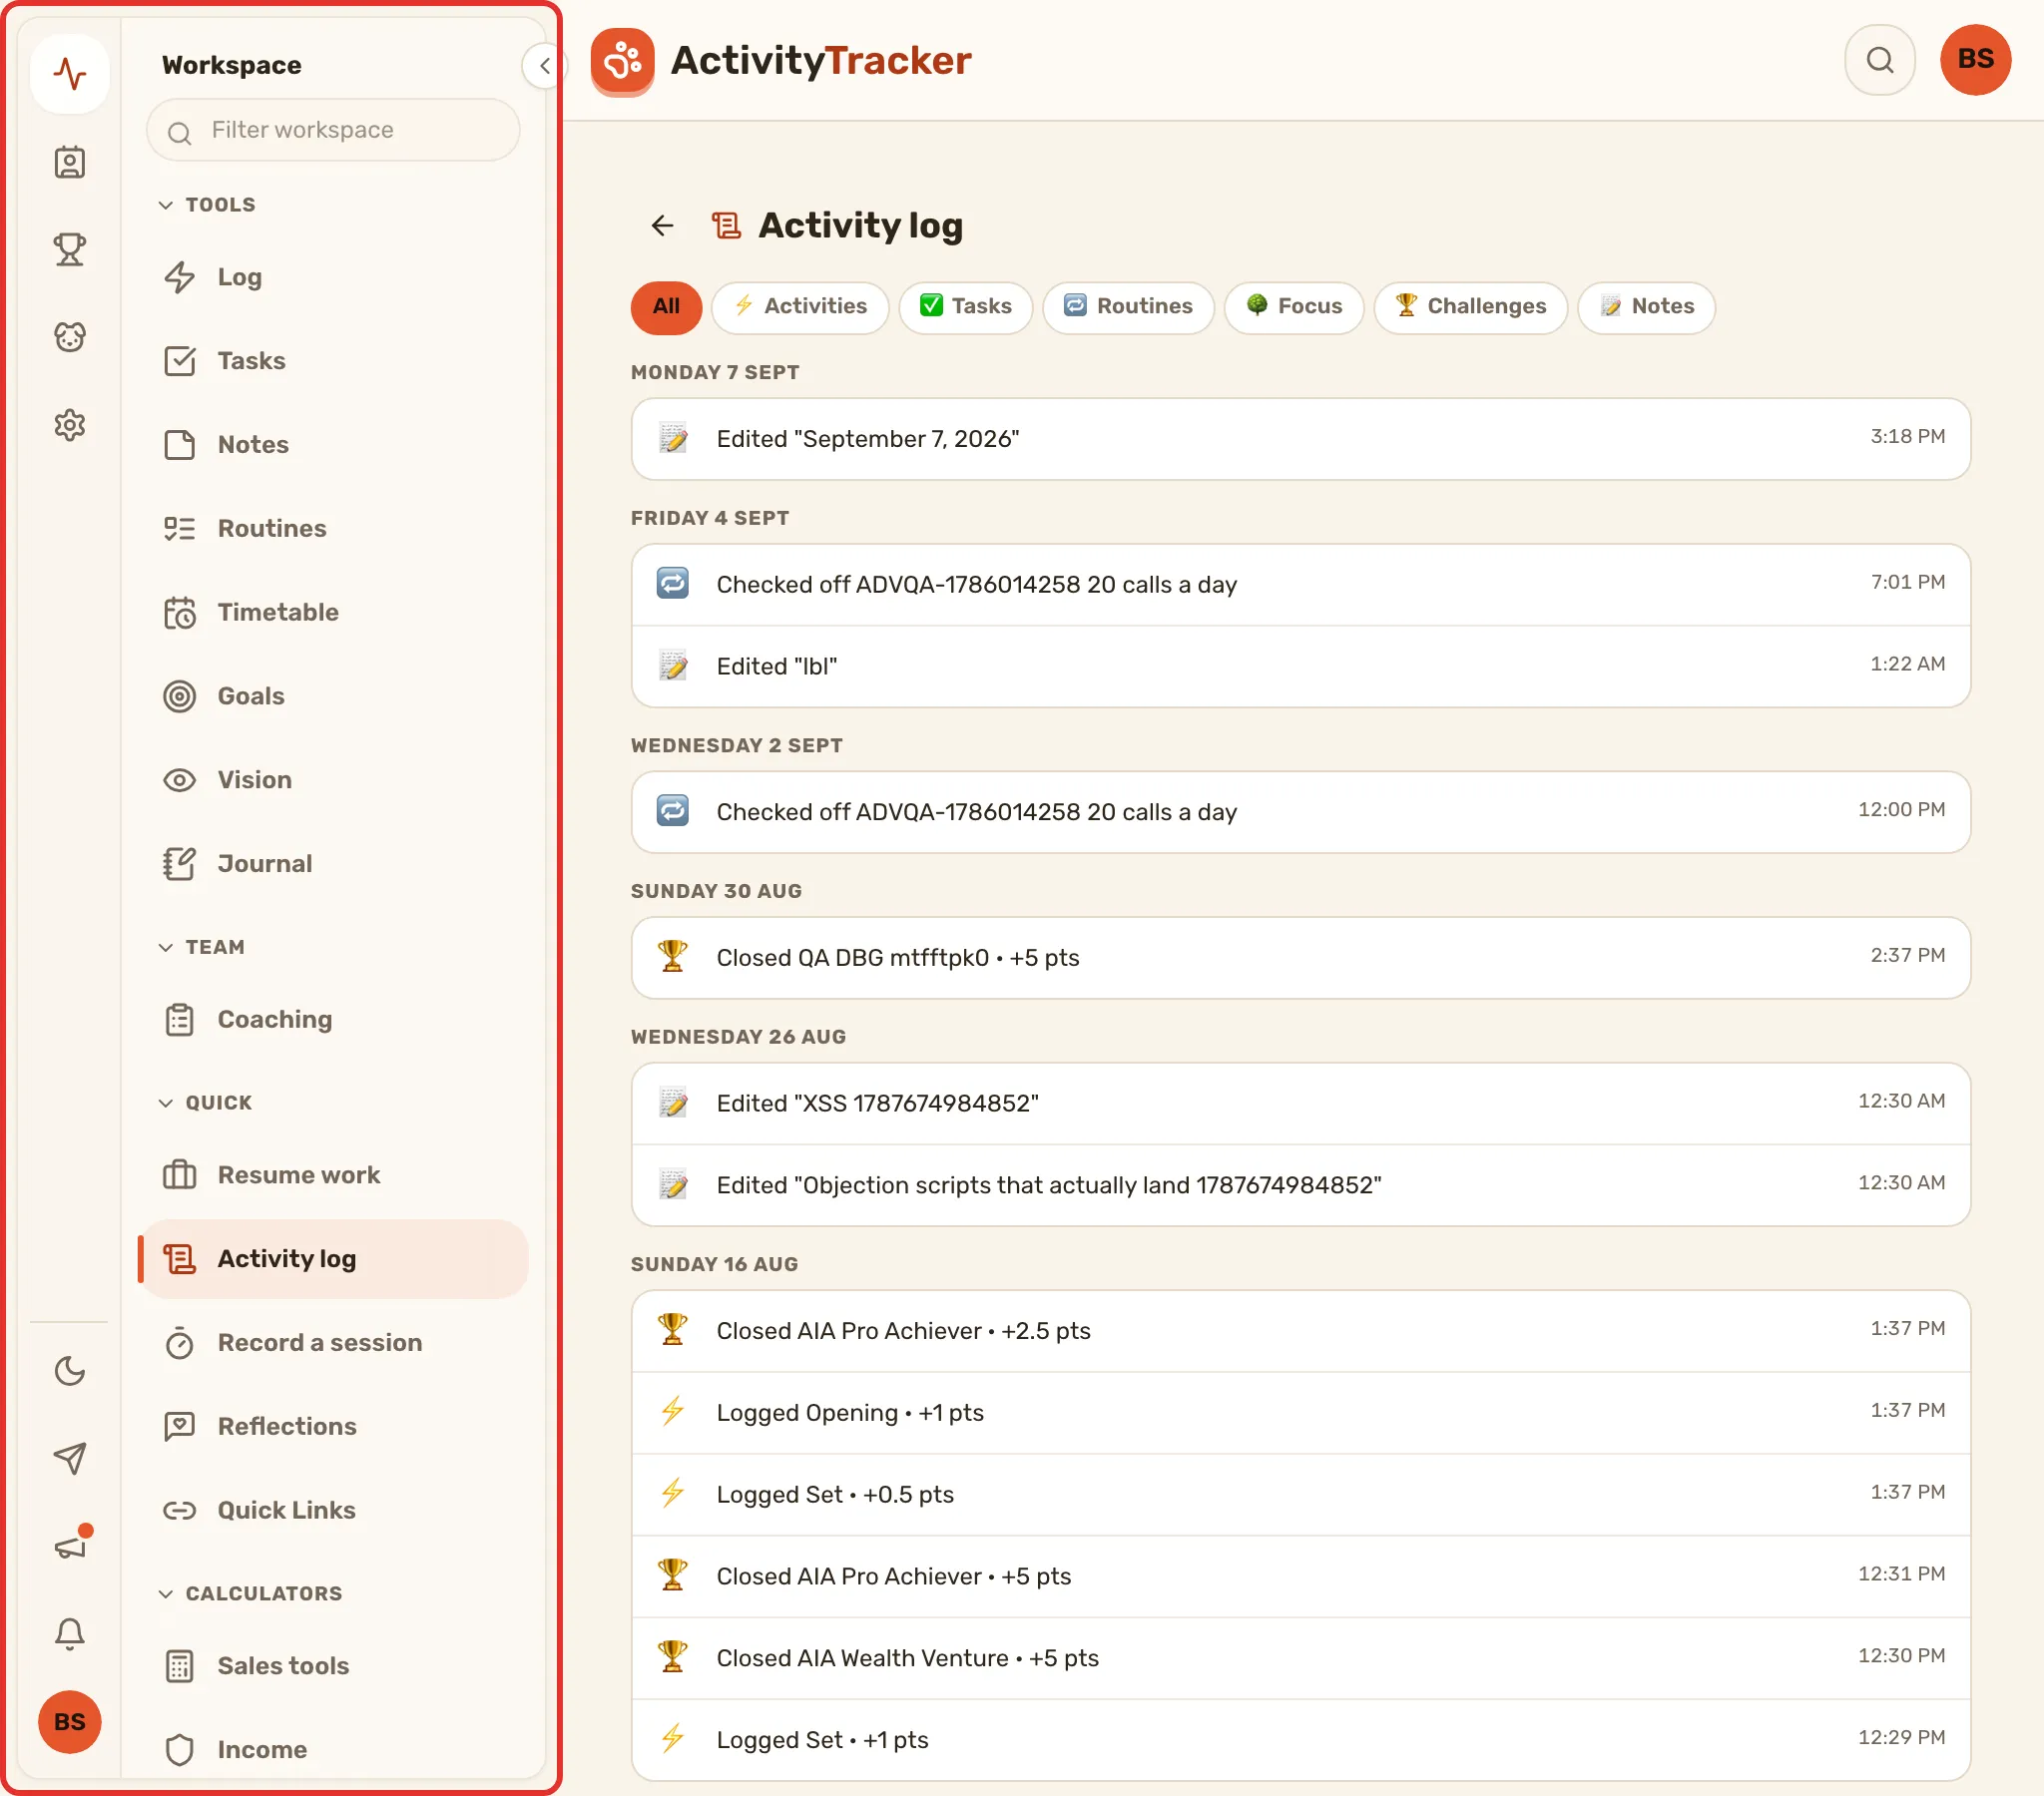The image size is (2044, 1796).
Task: Open settings gear icon in rail
Action: click(70, 425)
